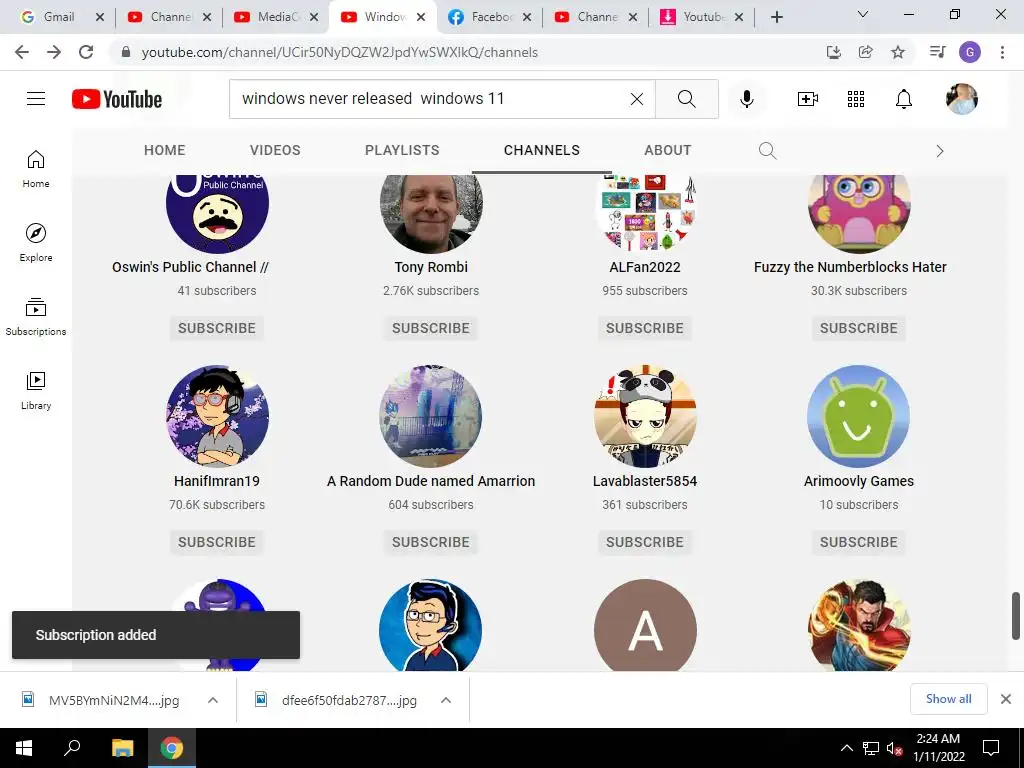Expand options for the dfee6f50fdab2787 jpg download
1024x768 pixels.
coord(446,700)
